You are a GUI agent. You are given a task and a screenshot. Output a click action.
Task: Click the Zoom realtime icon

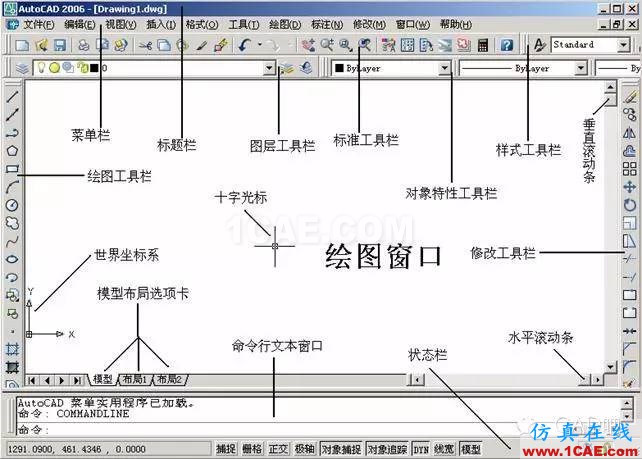[x=327, y=45]
